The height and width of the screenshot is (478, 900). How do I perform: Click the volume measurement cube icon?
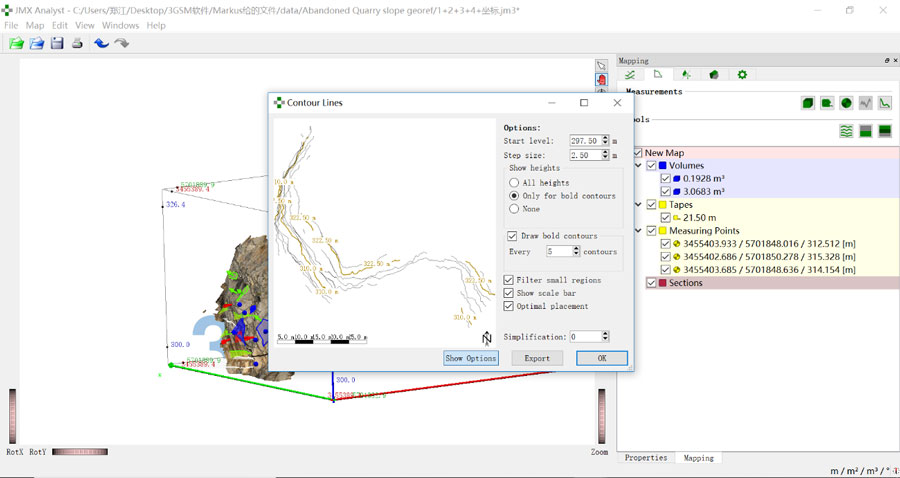click(807, 103)
